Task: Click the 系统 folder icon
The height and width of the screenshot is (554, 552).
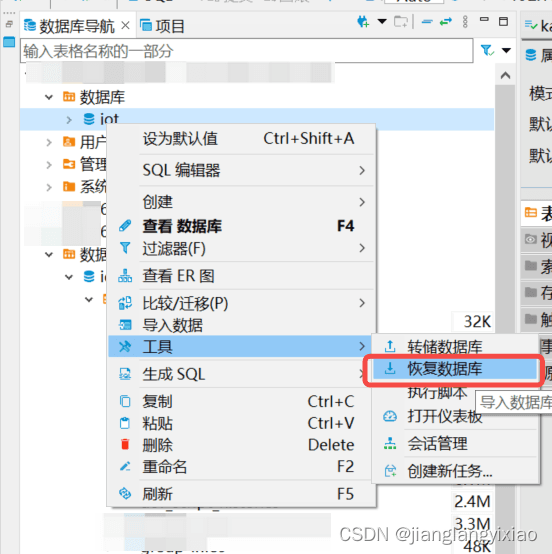Action: point(69,187)
